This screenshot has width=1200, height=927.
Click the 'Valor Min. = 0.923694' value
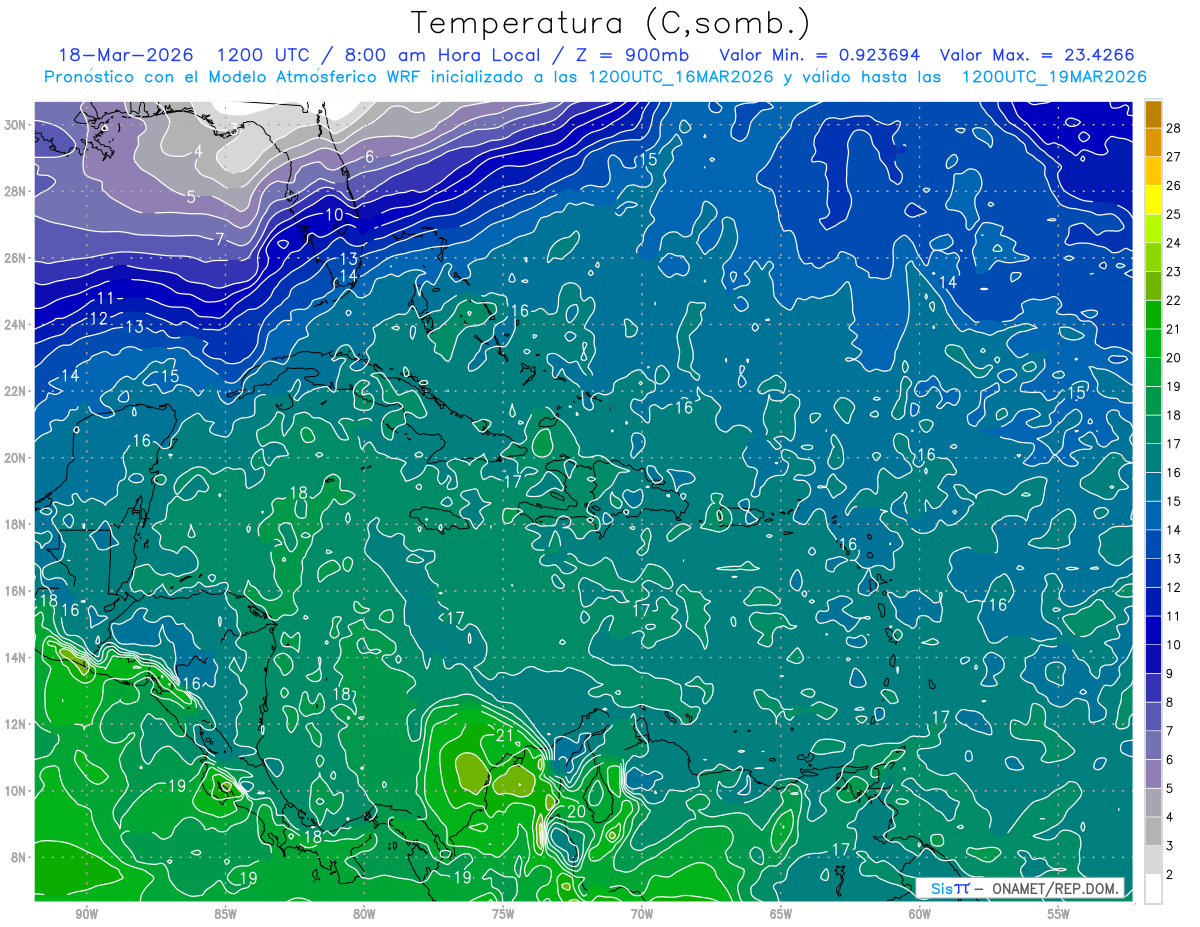click(819, 55)
